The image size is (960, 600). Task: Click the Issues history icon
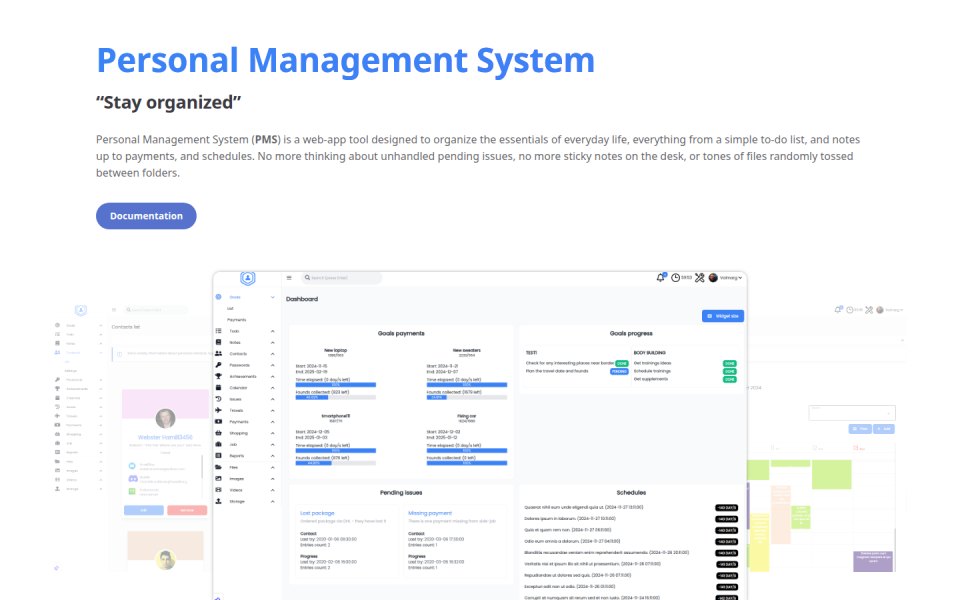218,399
